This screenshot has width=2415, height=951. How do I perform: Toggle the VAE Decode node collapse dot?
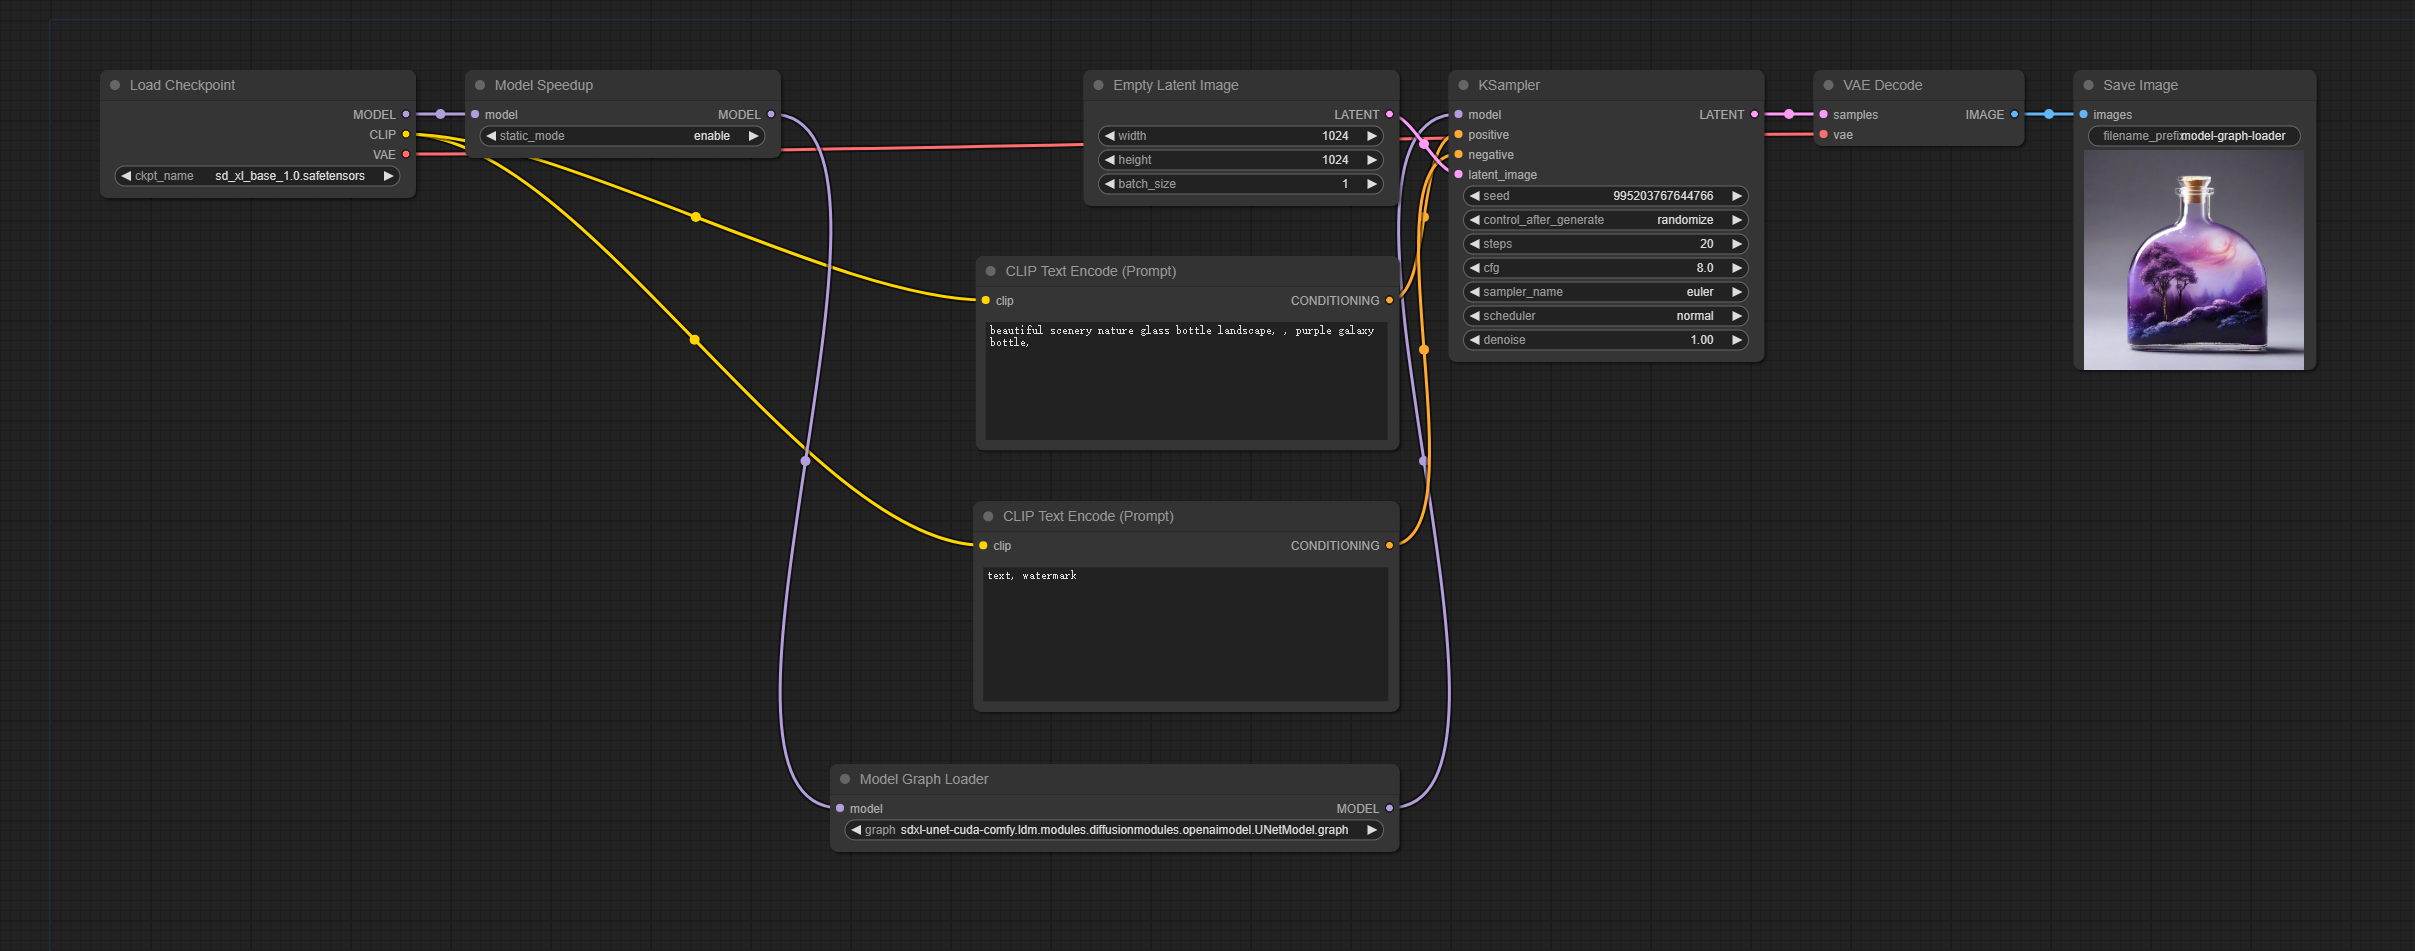coord(1829,86)
